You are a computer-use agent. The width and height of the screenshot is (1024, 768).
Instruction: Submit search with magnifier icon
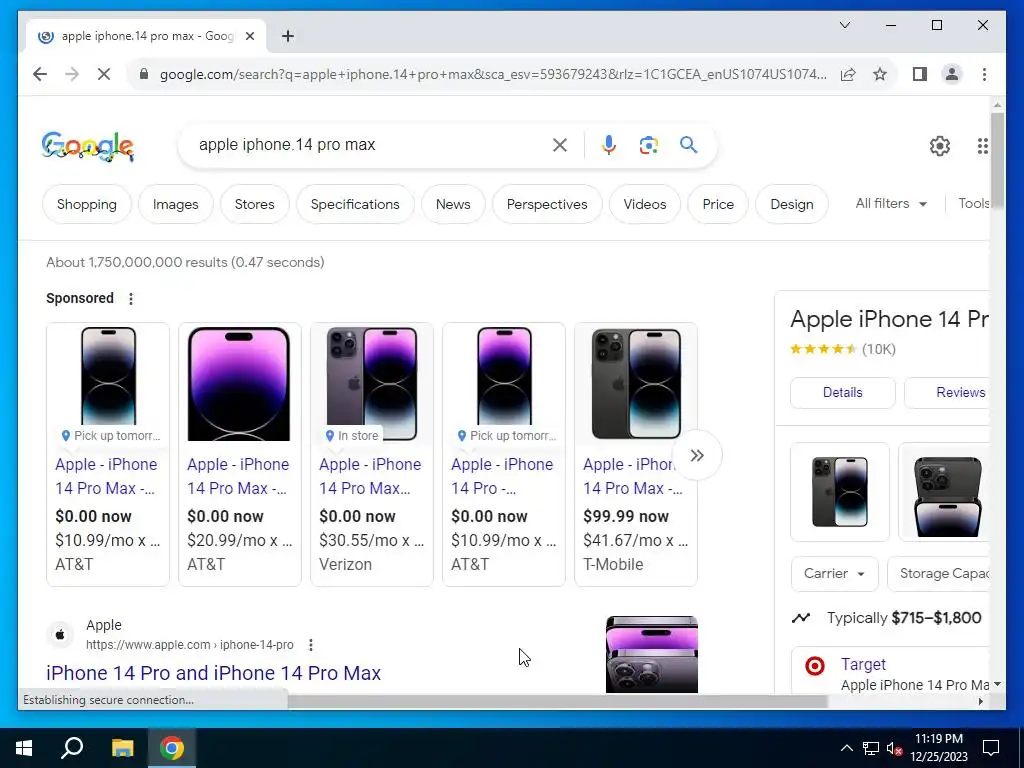point(688,145)
